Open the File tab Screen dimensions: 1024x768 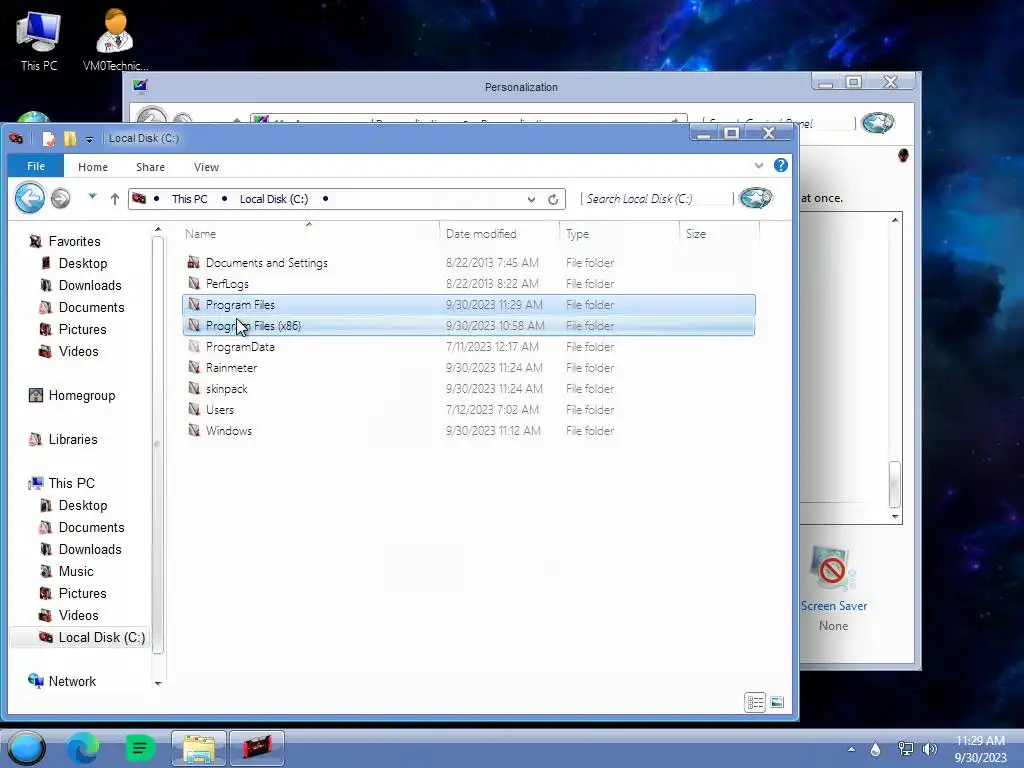tap(36, 167)
